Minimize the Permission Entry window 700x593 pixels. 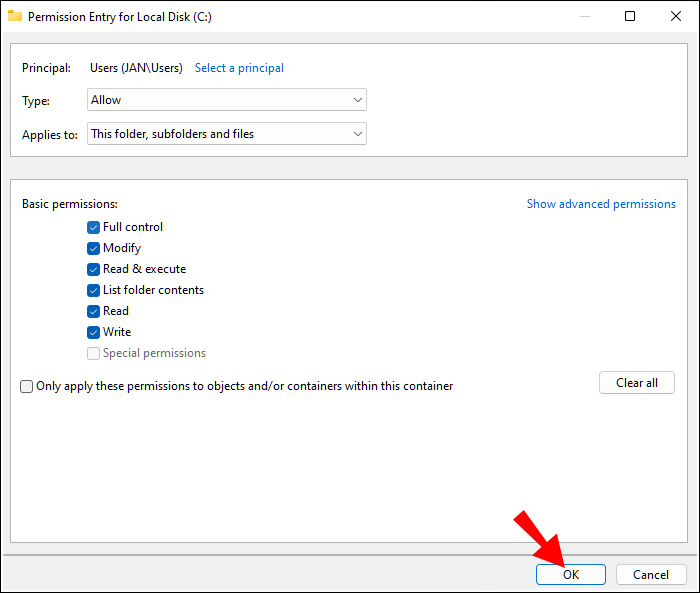tap(585, 17)
